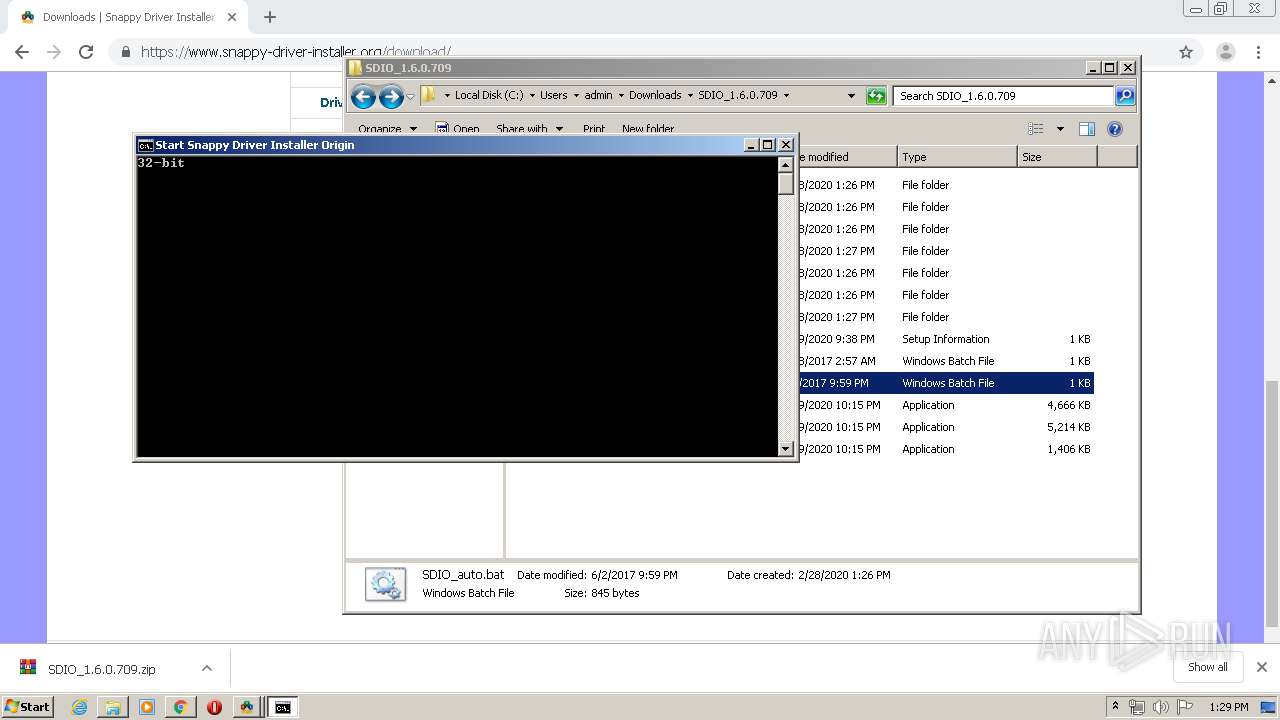Click the console scrollbar up arrow

click(x=785, y=164)
